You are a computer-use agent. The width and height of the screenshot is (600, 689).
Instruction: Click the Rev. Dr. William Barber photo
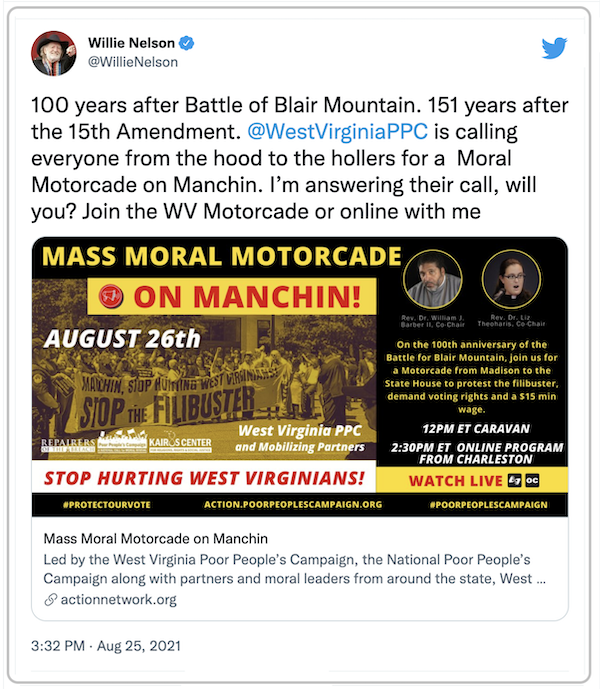tap(433, 279)
